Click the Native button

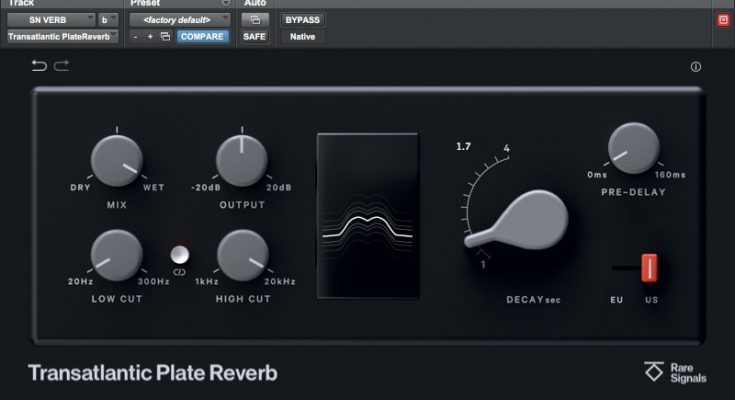point(302,36)
